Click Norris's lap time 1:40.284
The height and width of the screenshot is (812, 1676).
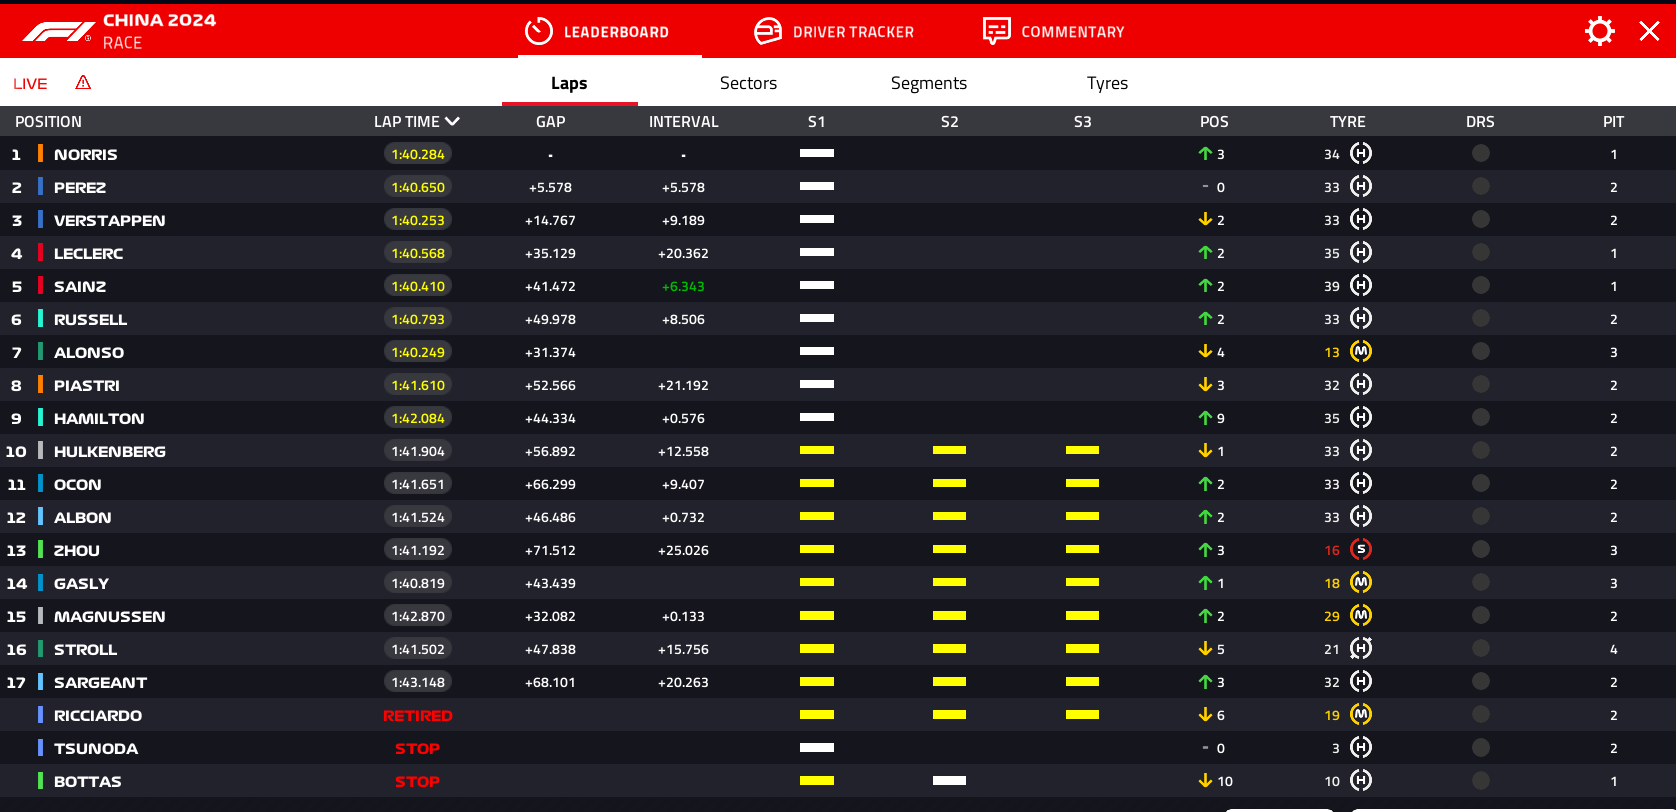(x=418, y=154)
